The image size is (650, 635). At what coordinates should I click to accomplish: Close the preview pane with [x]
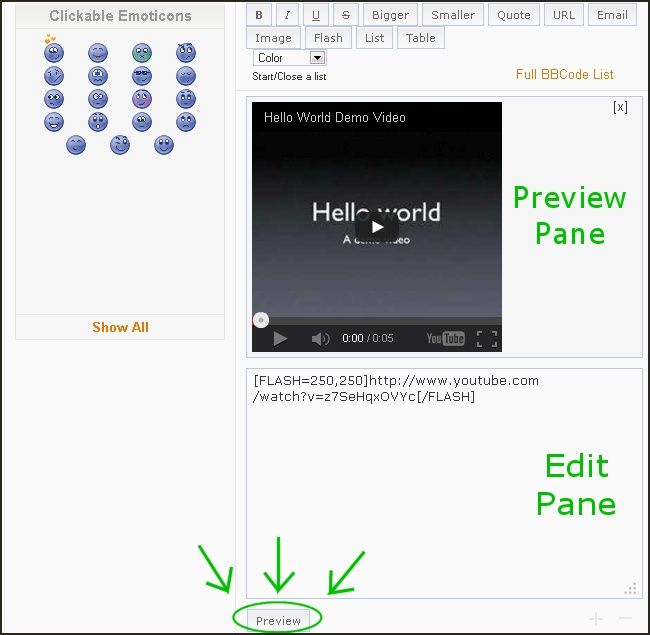[x=620, y=107]
